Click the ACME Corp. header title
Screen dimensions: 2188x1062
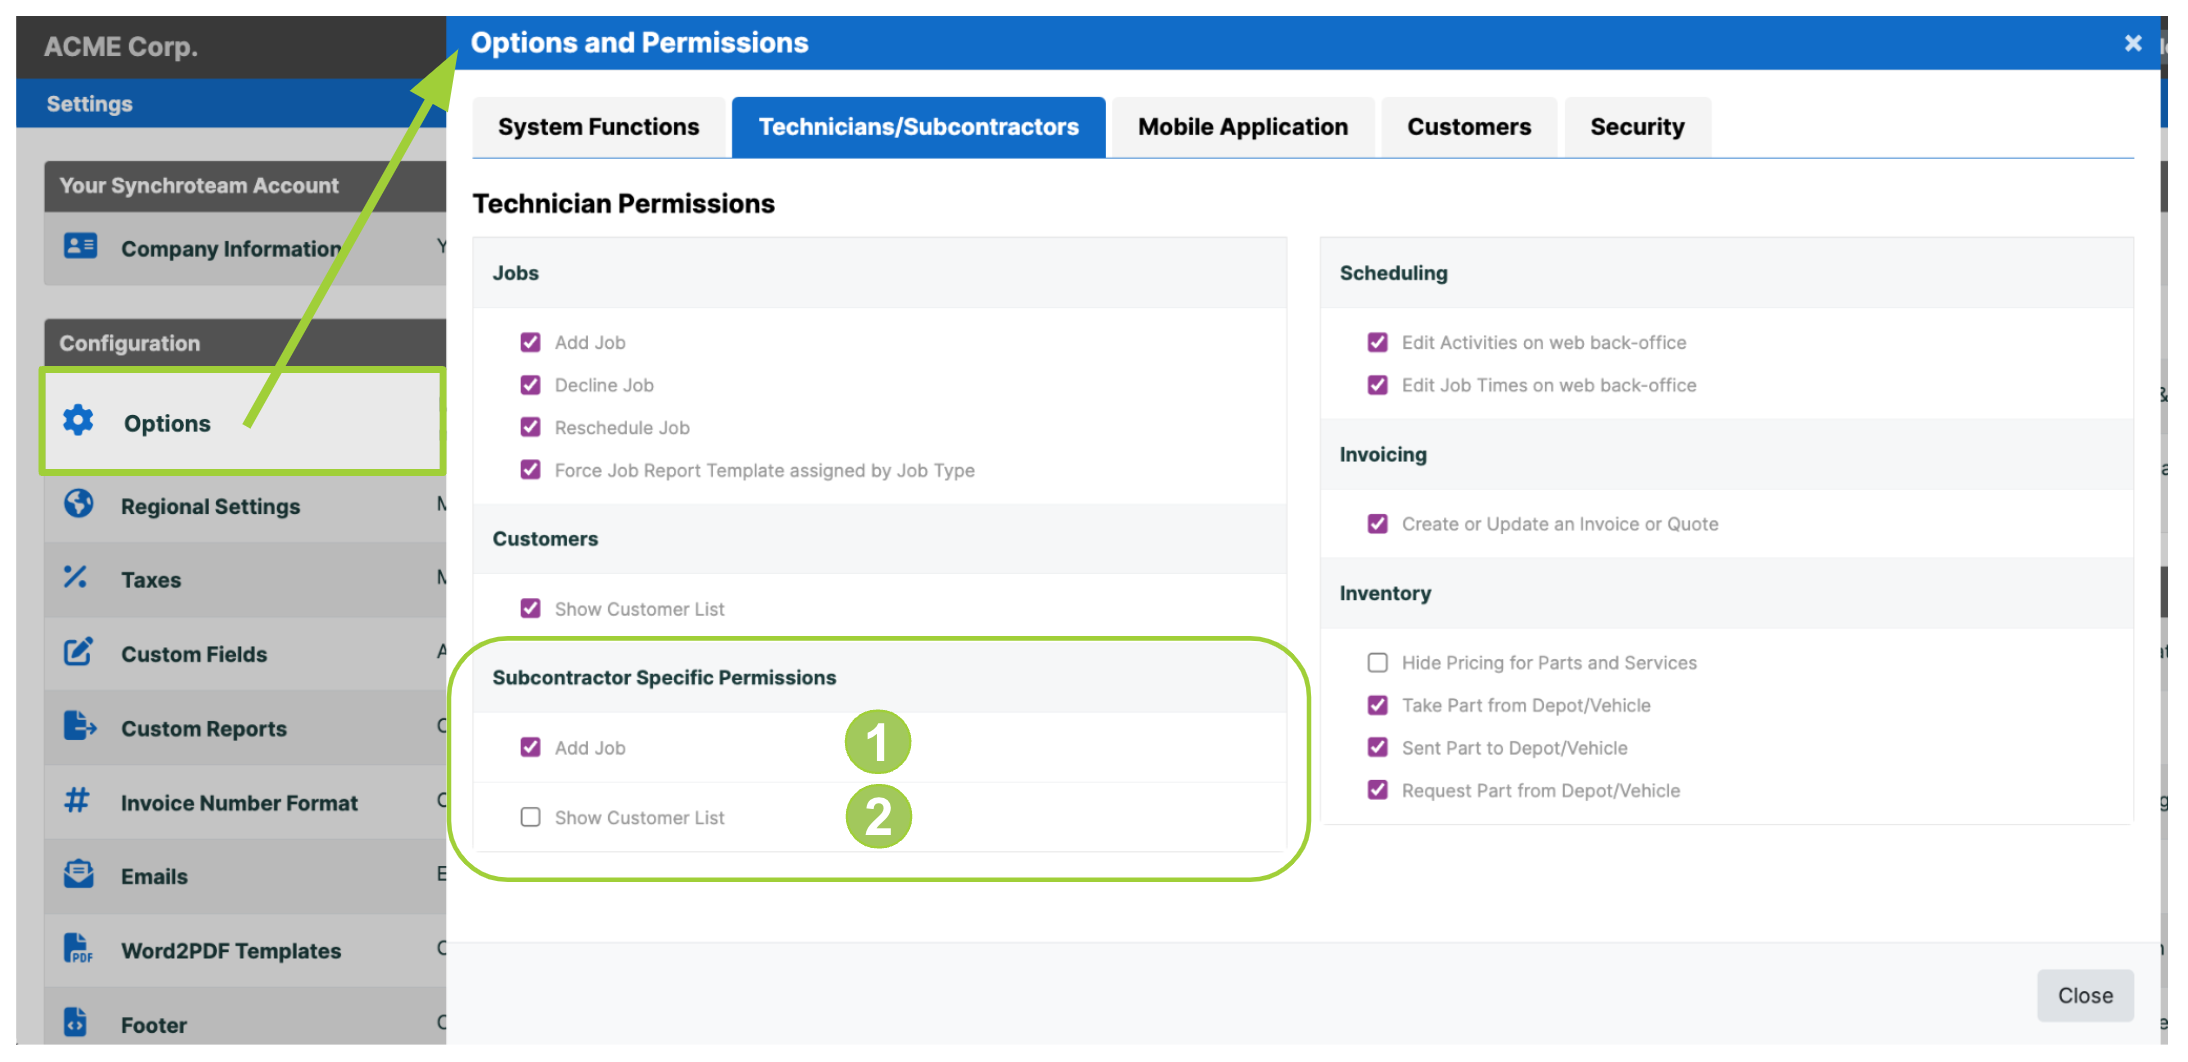[121, 46]
